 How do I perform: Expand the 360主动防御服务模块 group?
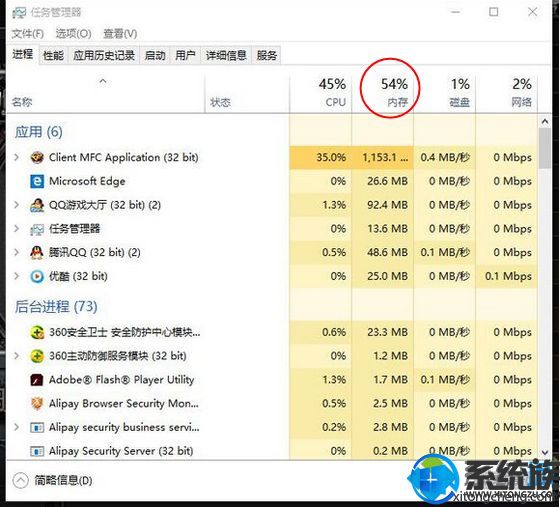pyautogui.click(x=16, y=356)
